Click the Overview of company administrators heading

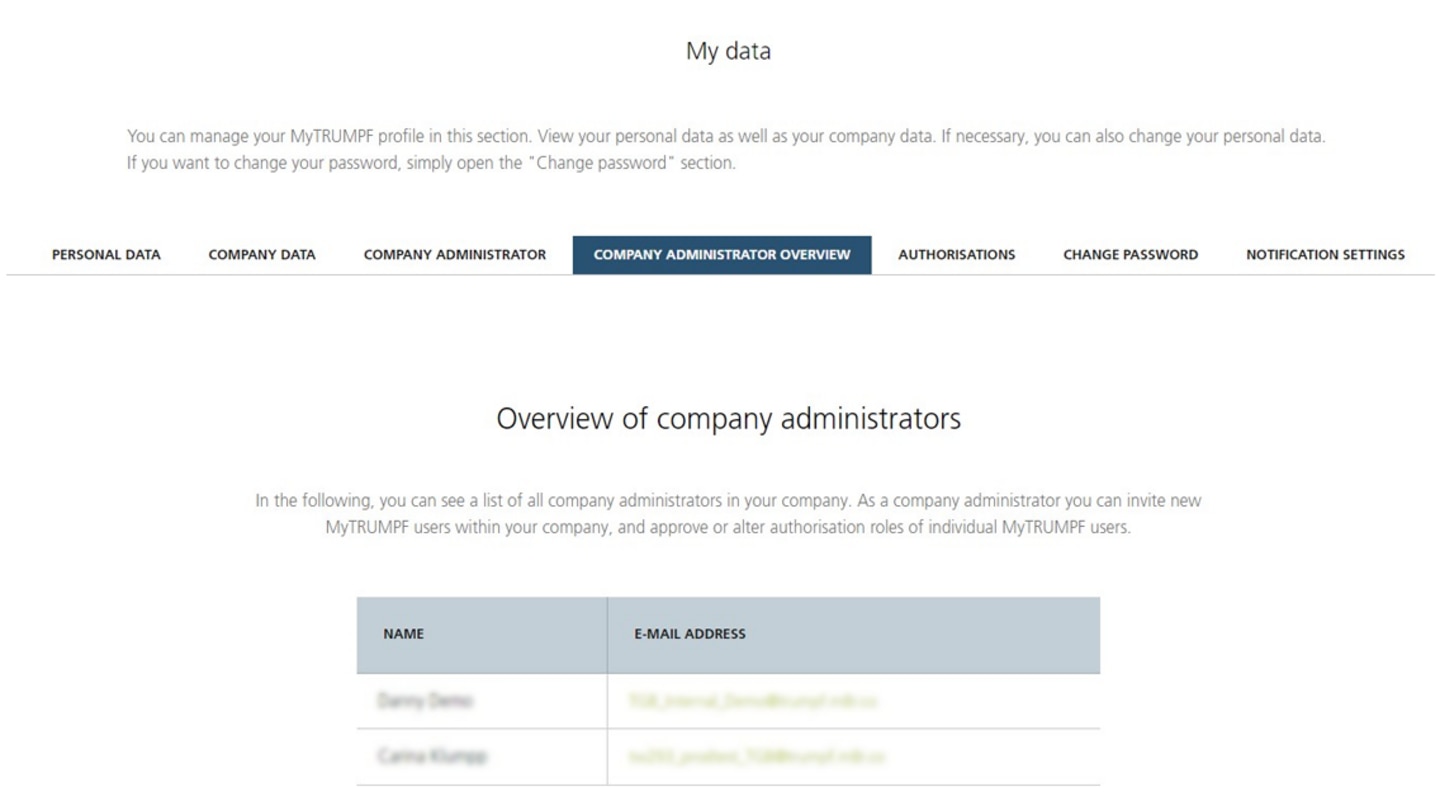click(728, 418)
